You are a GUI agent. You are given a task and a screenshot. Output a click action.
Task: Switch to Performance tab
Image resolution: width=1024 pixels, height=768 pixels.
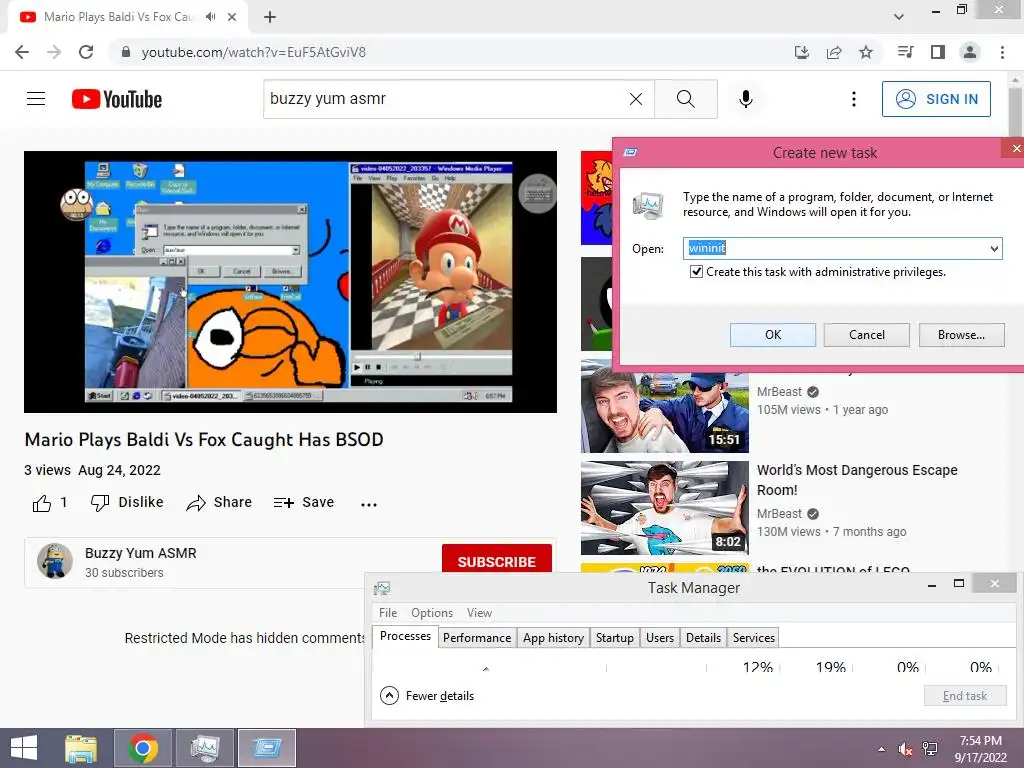477,637
